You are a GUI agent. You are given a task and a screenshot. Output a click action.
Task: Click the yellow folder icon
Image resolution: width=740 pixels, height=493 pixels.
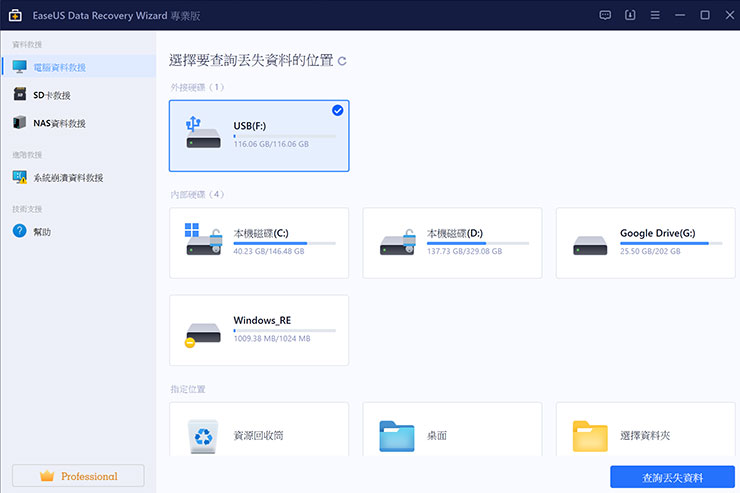[590, 436]
